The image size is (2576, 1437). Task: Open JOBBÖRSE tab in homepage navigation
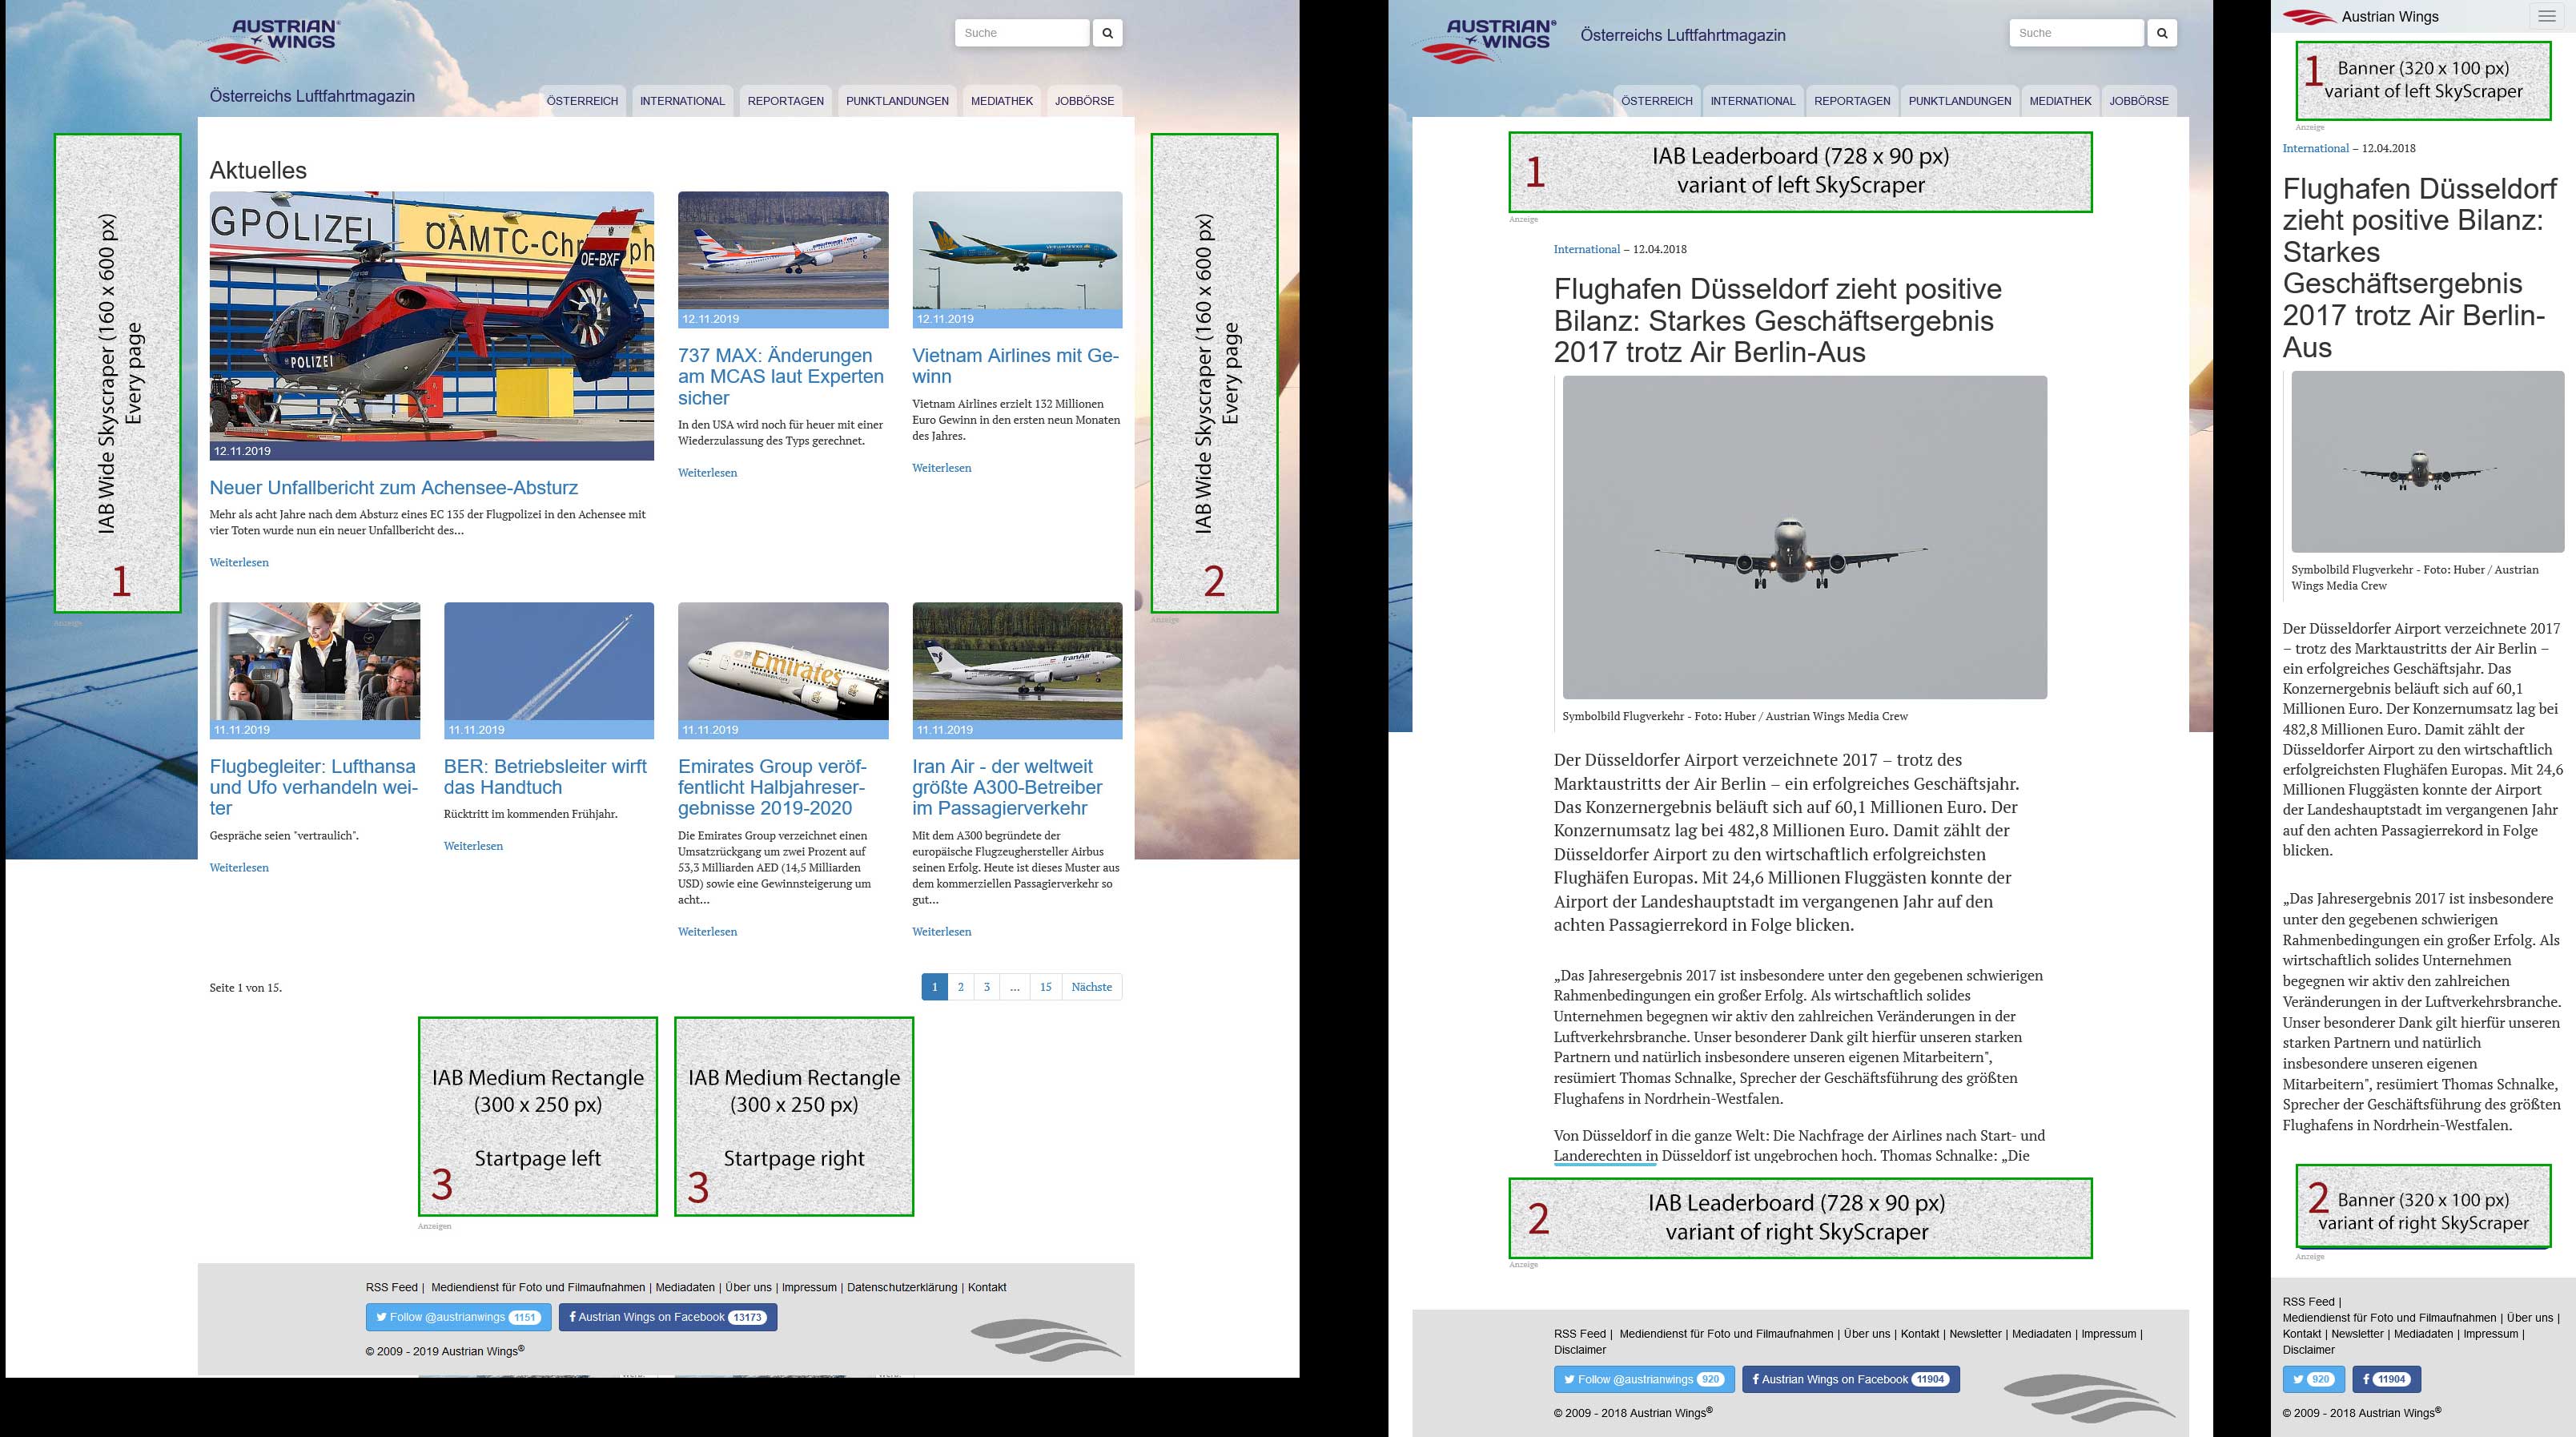[1084, 101]
